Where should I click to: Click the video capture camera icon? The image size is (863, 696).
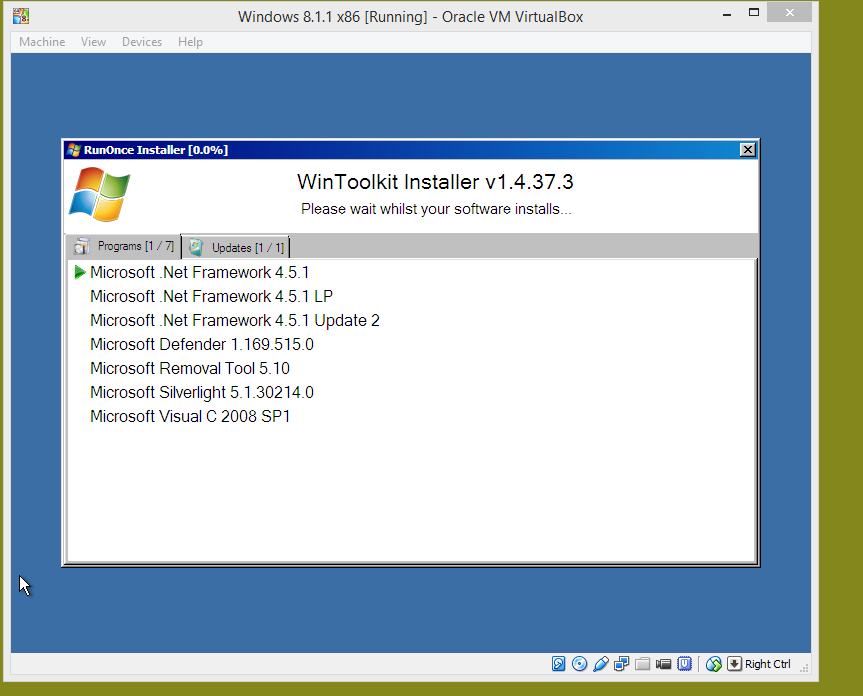pos(663,664)
